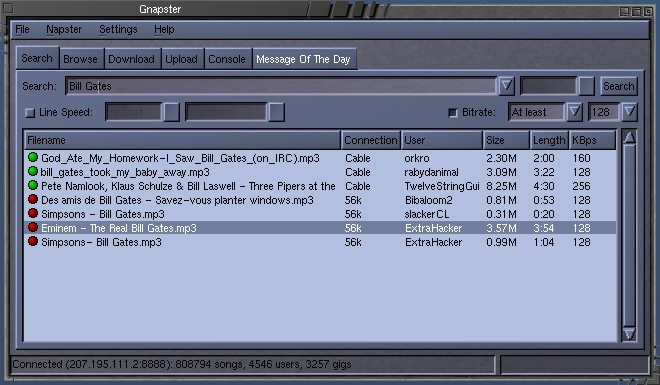The height and width of the screenshot is (385, 660).
Task: Select Pete Namlook, Klaus Schulze & Bill Laswell row
Action: click(x=320, y=186)
